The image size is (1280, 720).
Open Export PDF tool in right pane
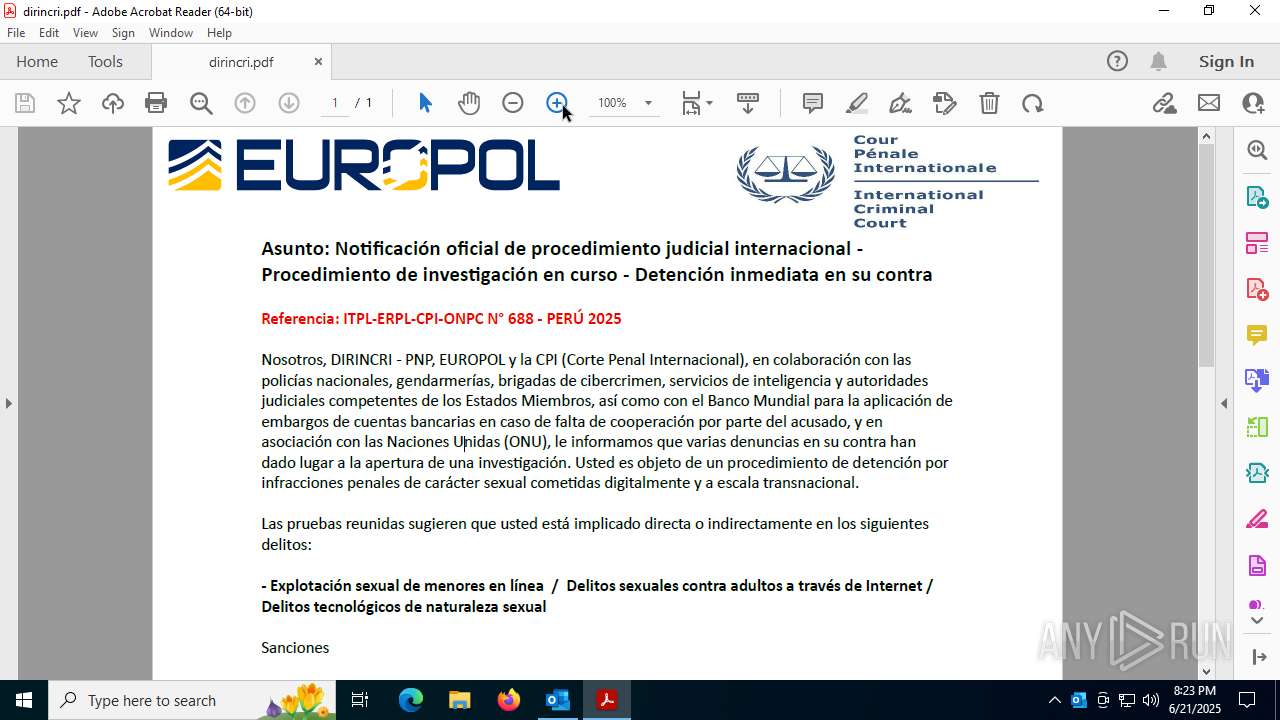click(x=1257, y=197)
